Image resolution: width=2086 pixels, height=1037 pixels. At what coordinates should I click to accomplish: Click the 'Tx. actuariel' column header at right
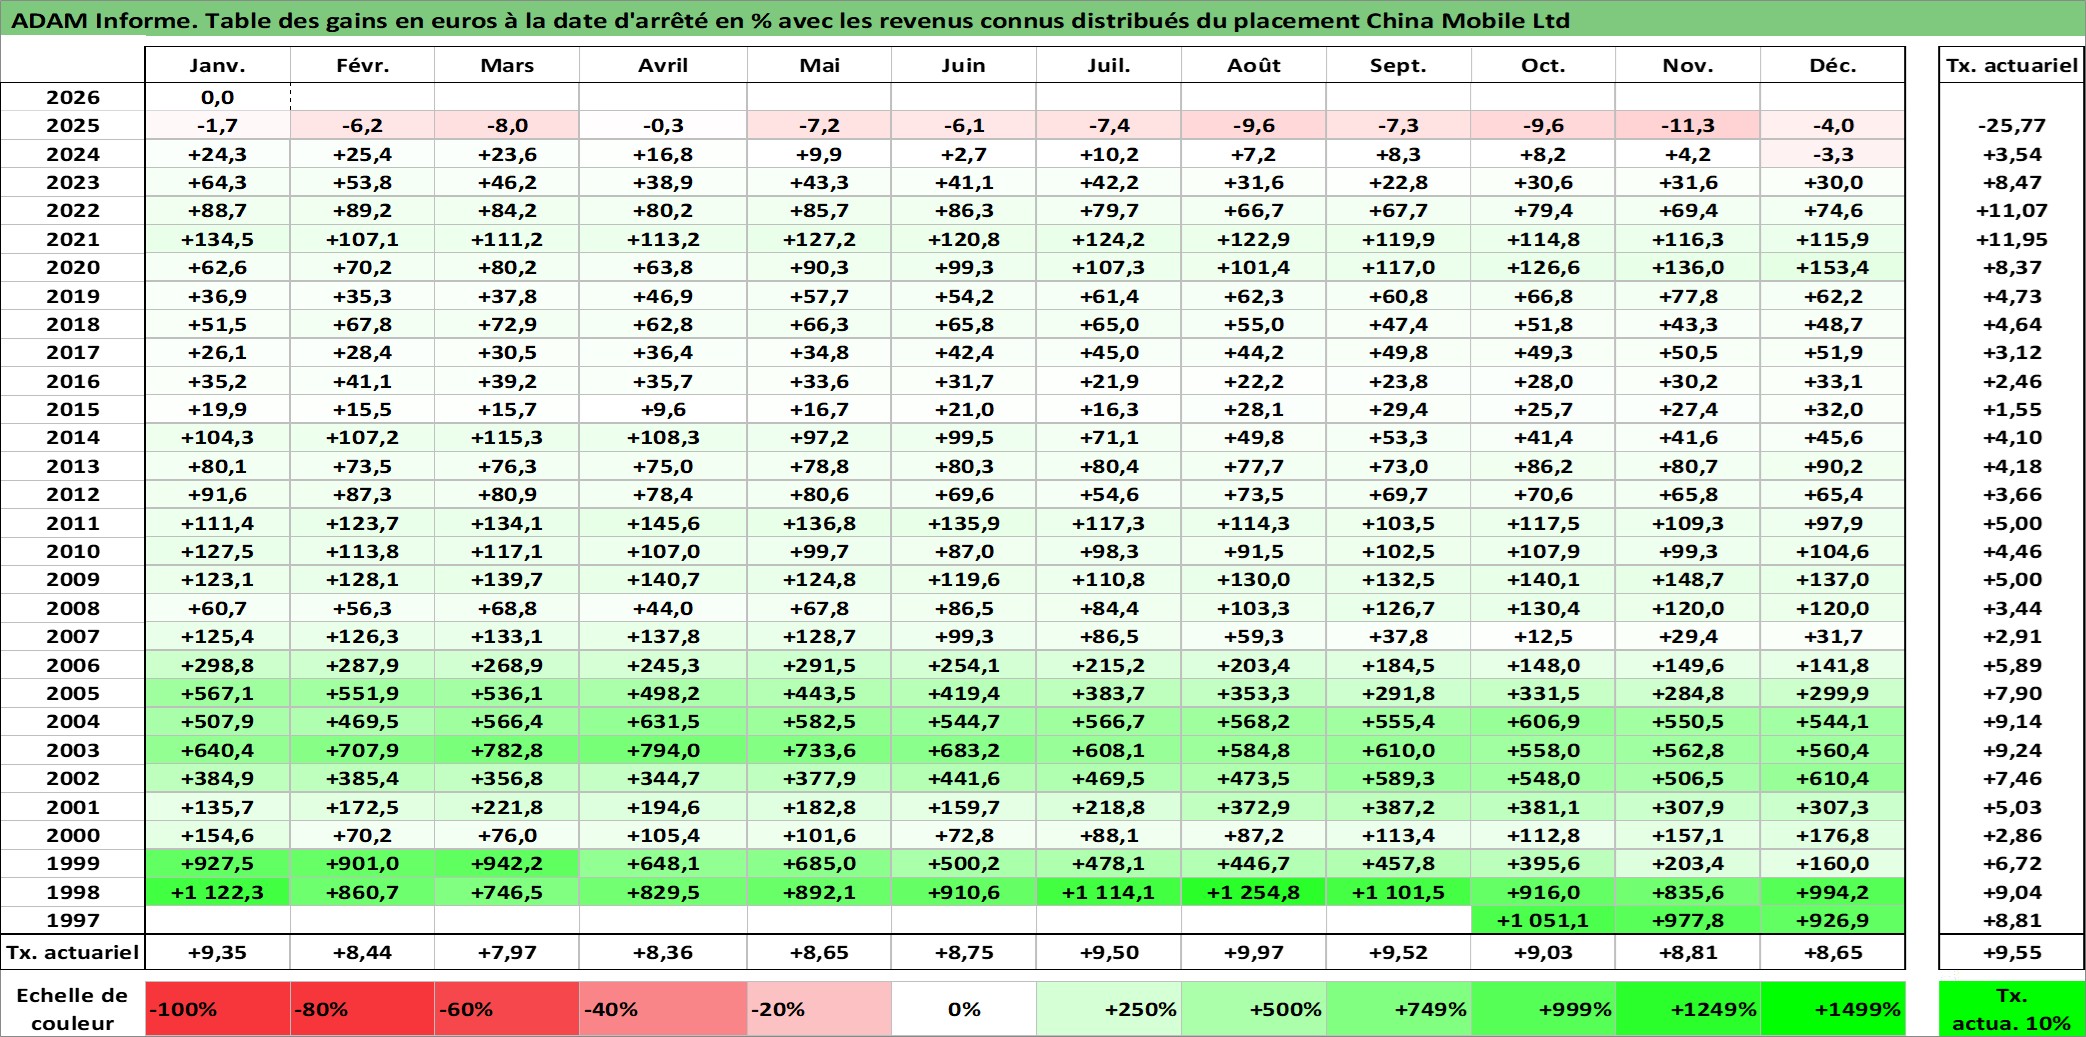(x=2011, y=65)
